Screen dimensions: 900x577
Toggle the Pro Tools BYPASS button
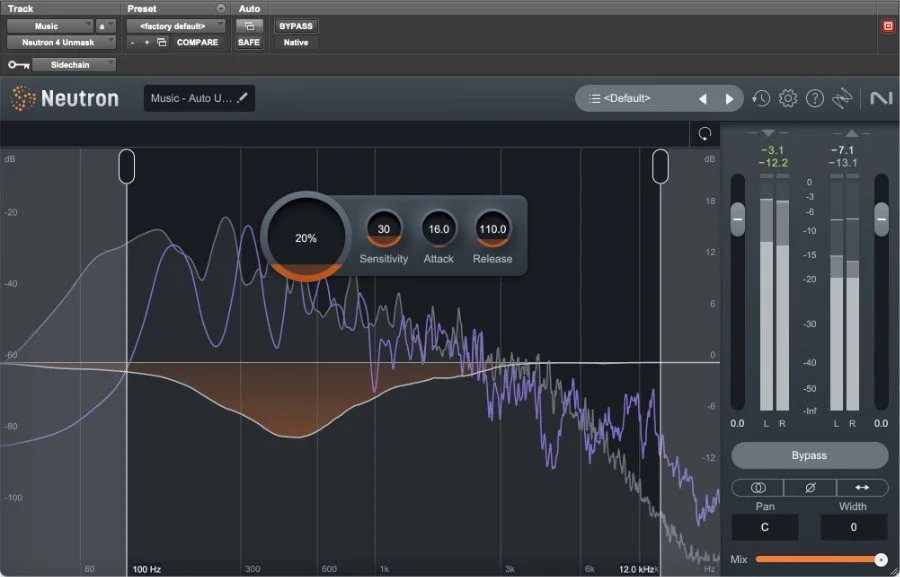pyautogui.click(x=296, y=26)
